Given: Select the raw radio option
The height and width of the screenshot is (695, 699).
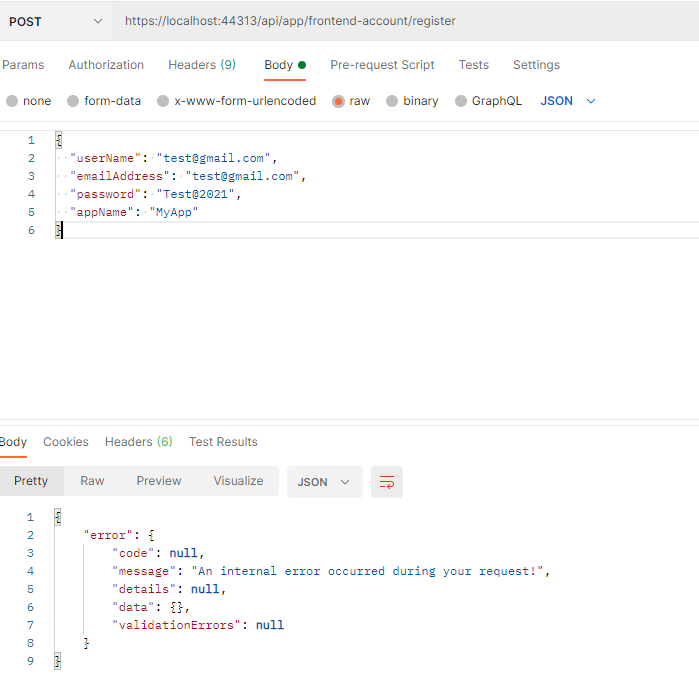Looking at the screenshot, I should pyautogui.click(x=351, y=101).
